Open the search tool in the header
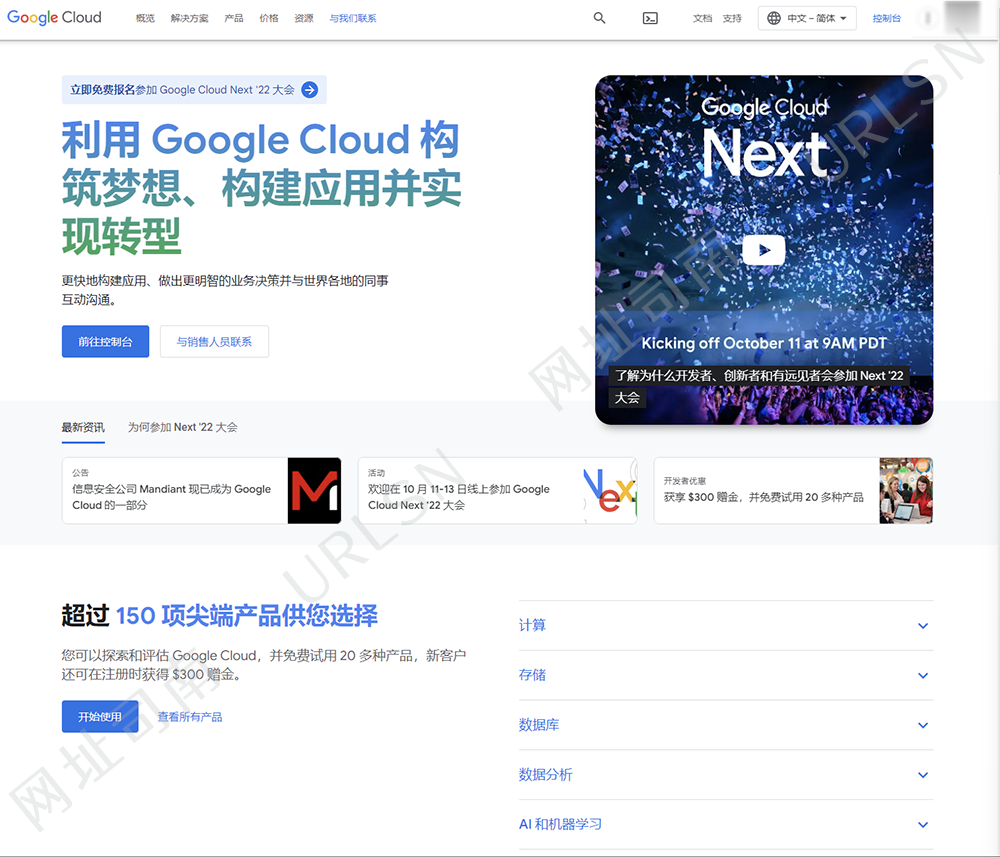This screenshot has width=1000, height=857. pos(599,17)
